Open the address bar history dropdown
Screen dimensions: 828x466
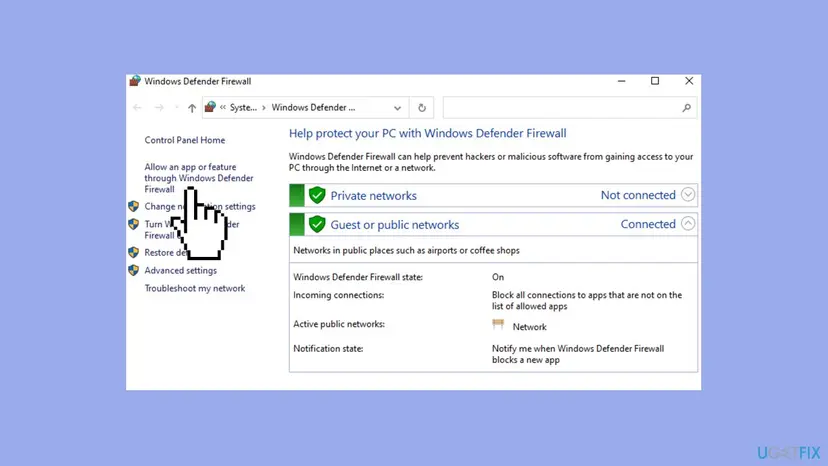coord(397,108)
